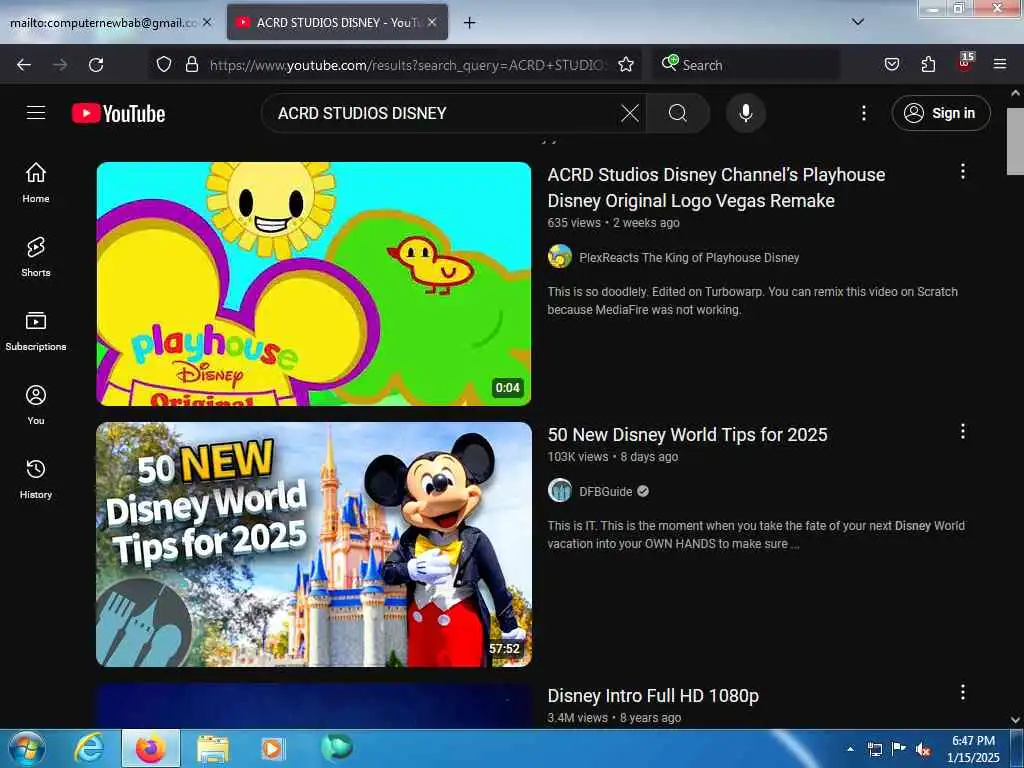Click the muted volume tray icon
The width and height of the screenshot is (1024, 768).
(923, 749)
